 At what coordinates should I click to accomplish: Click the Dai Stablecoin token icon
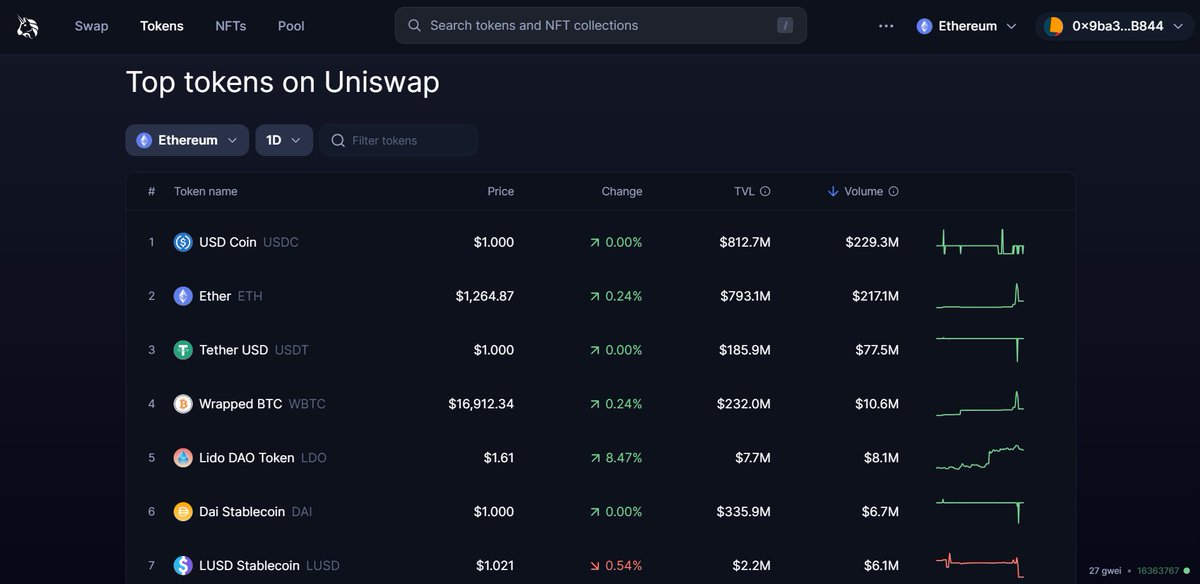coord(183,512)
